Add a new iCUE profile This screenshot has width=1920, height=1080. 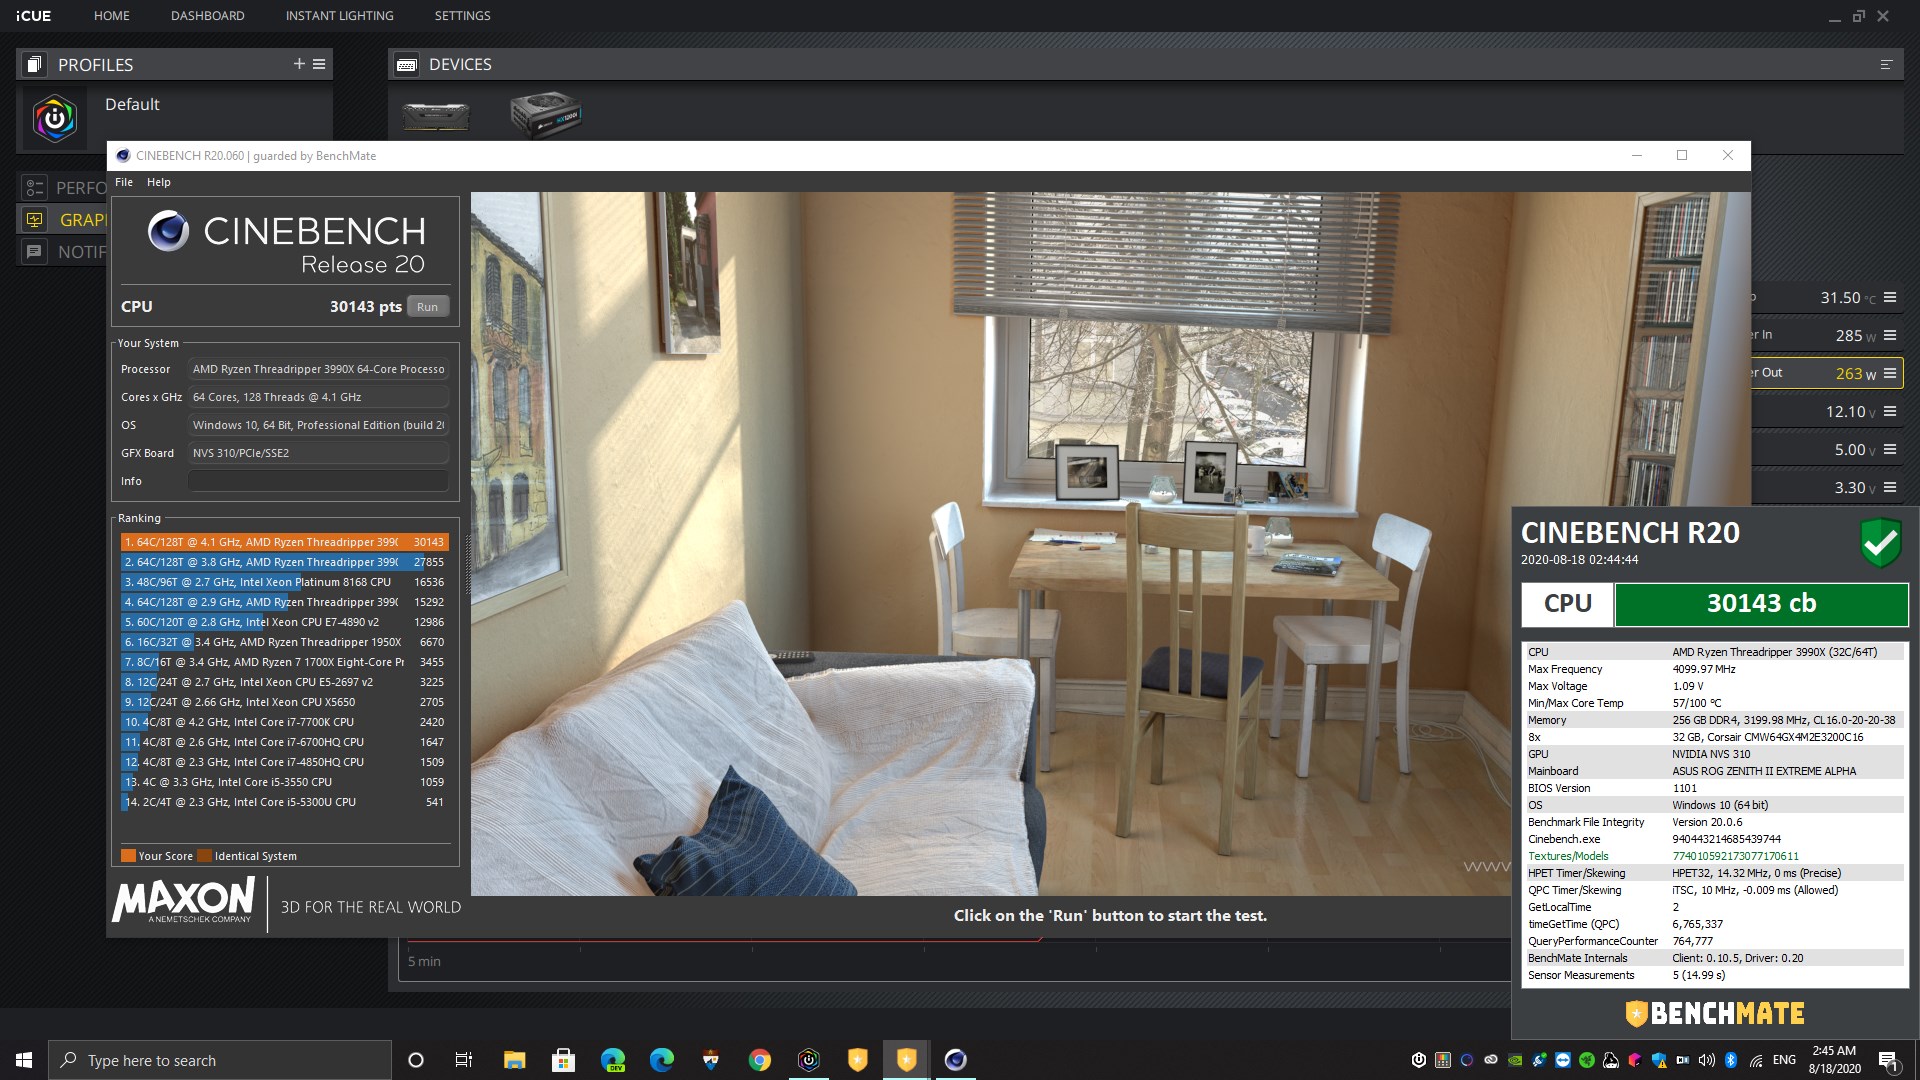(298, 64)
